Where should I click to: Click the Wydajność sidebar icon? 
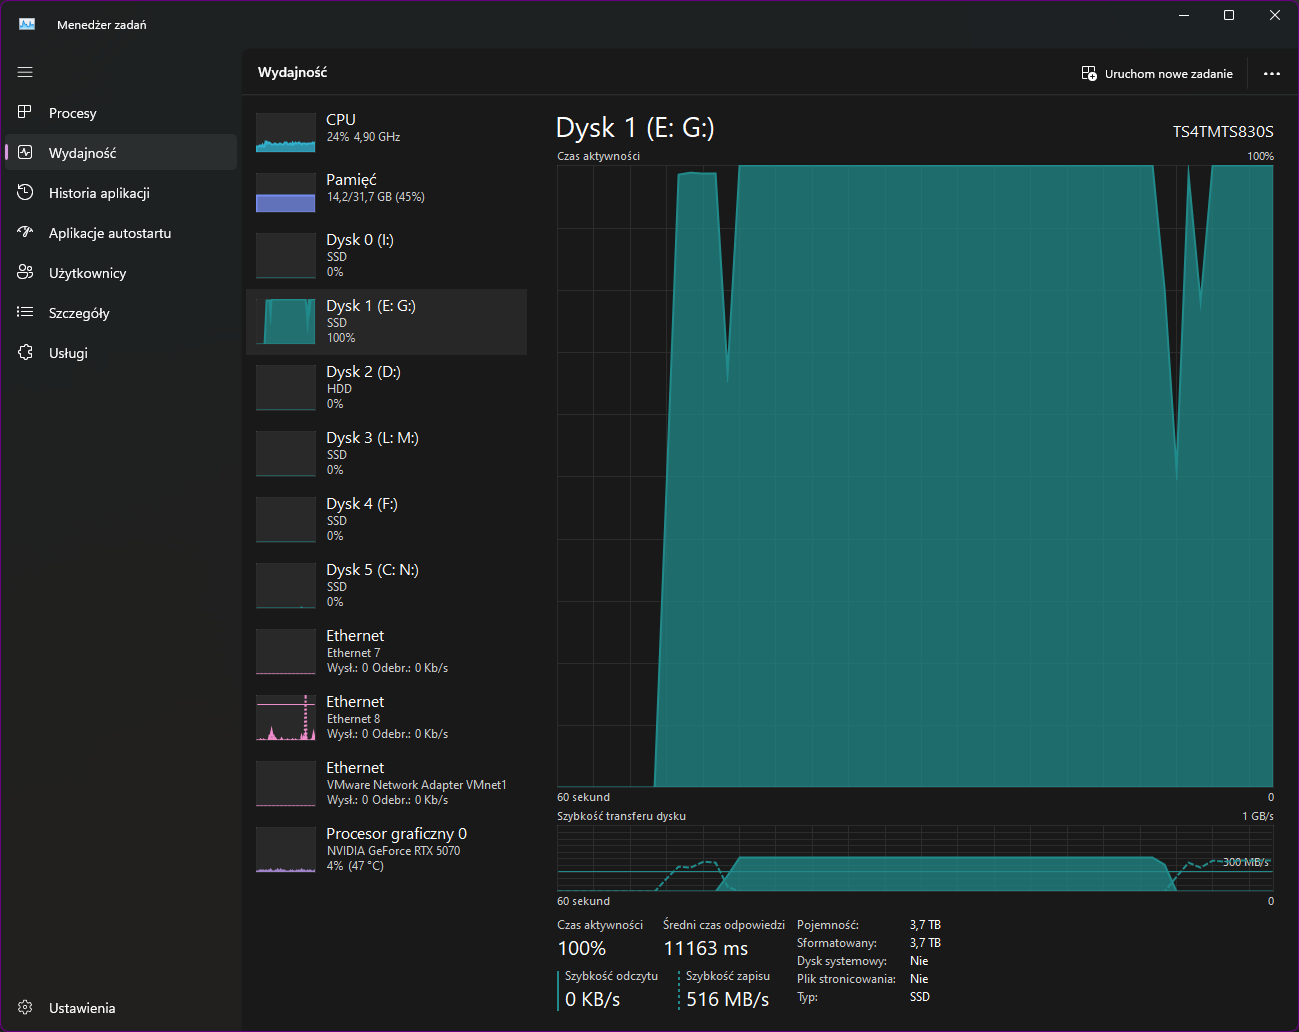coord(25,152)
